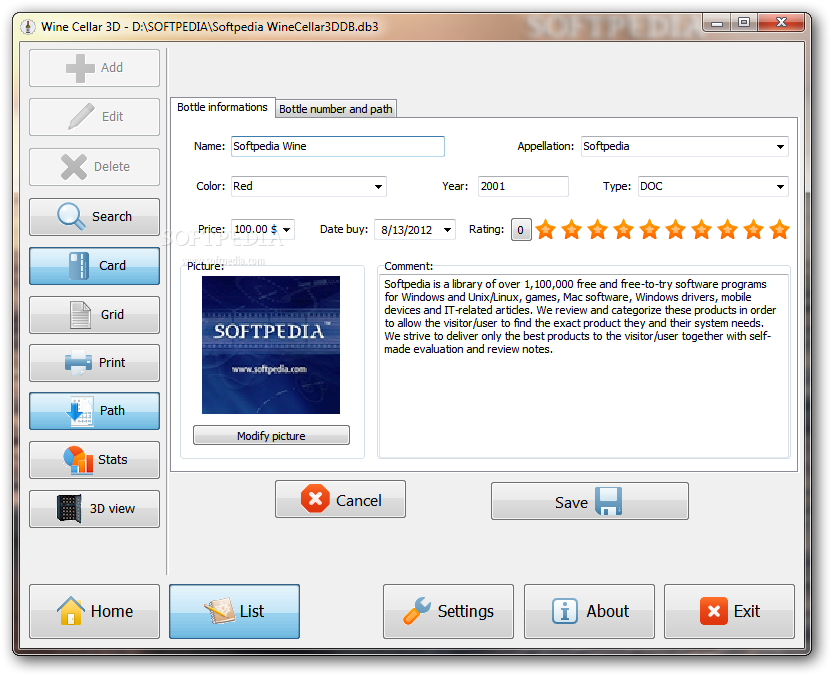Click the Path download arrow icon
Viewport: 832px width, 676px height.
tap(80, 411)
